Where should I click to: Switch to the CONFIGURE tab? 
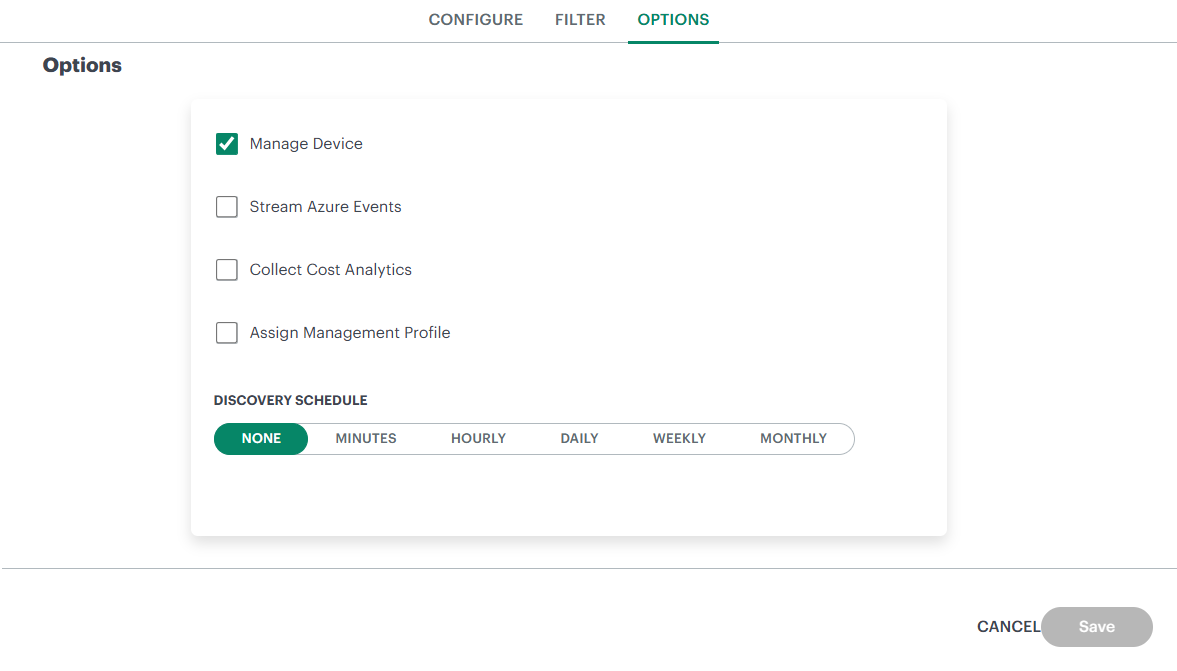pyautogui.click(x=475, y=20)
